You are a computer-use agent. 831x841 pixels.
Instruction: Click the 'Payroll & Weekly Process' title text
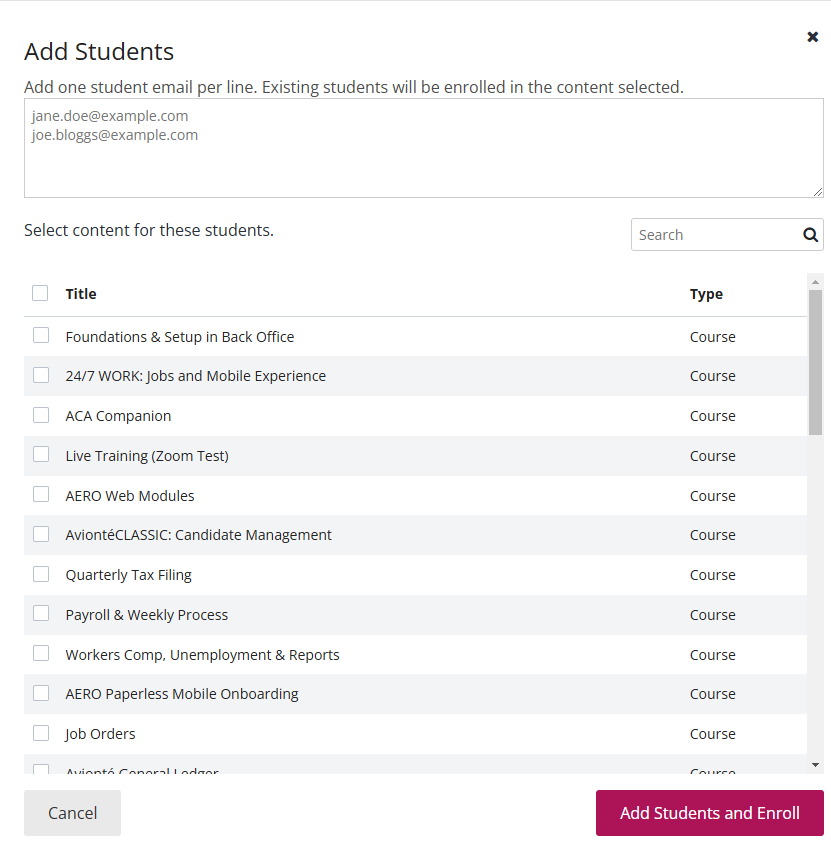click(146, 615)
